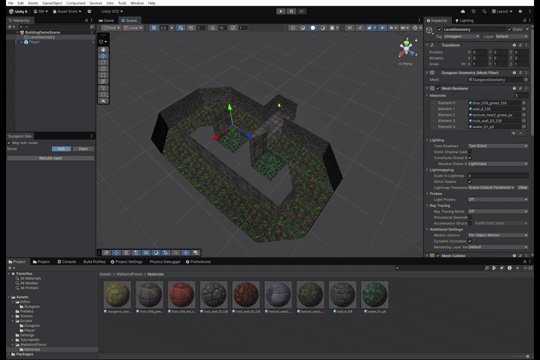Open the Component menu
Viewport: 540px width, 360px height.
click(x=75, y=3)
